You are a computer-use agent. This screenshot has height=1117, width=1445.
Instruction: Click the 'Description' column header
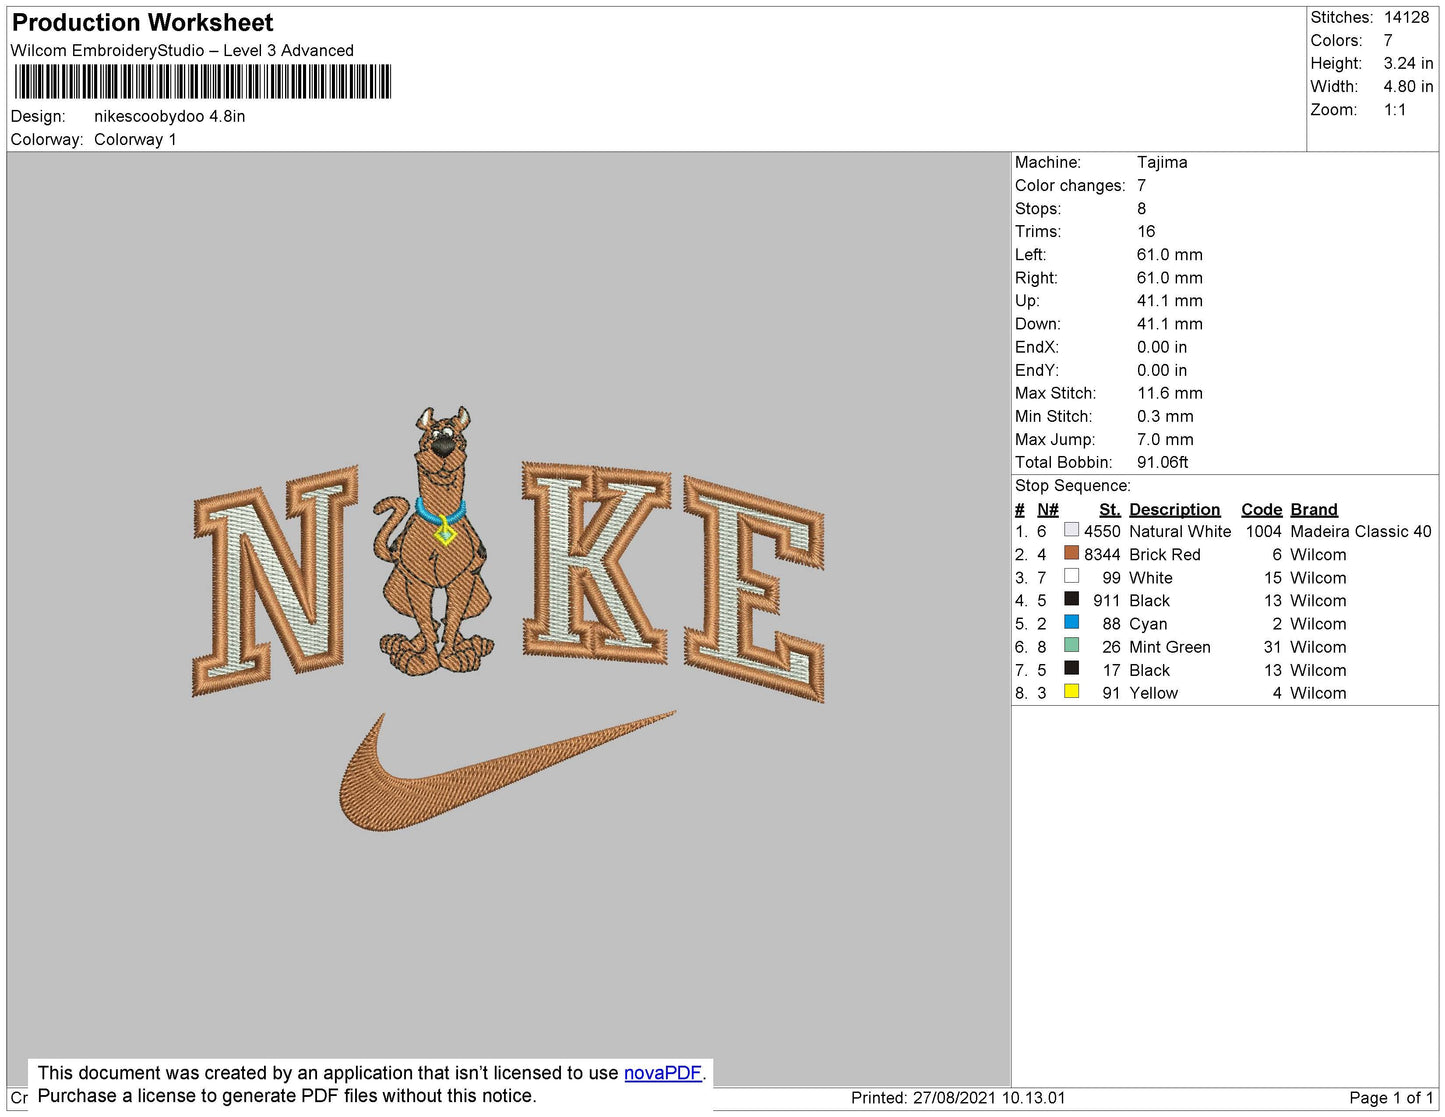1175,509
